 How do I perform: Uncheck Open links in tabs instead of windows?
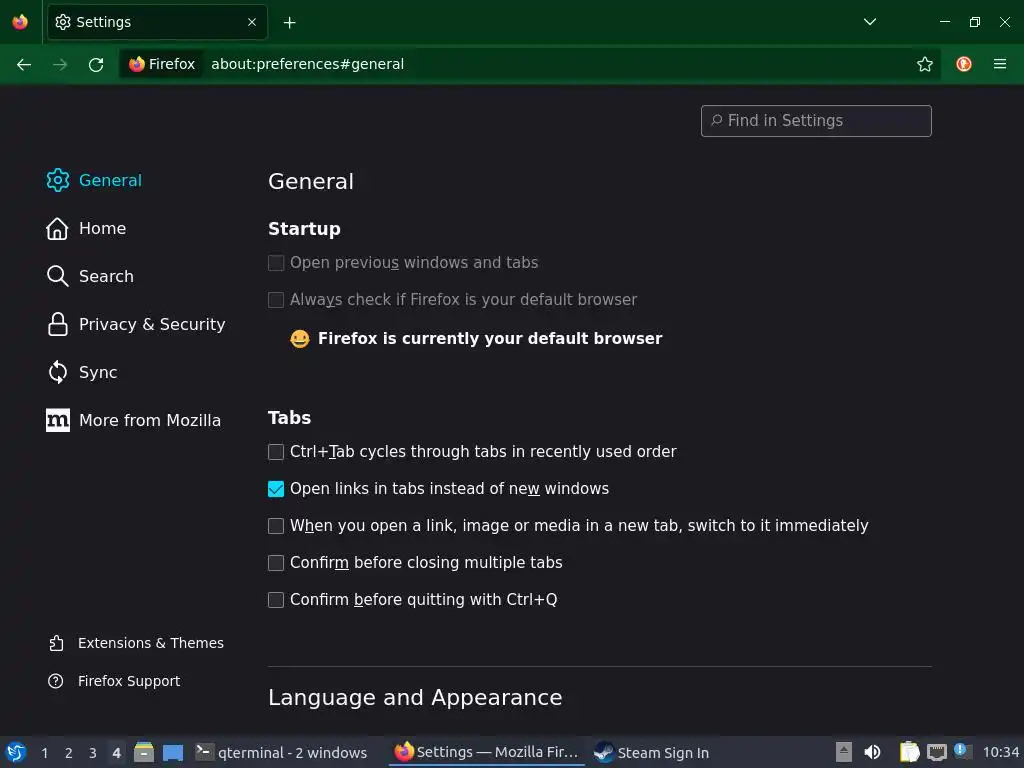pos(276,489)
